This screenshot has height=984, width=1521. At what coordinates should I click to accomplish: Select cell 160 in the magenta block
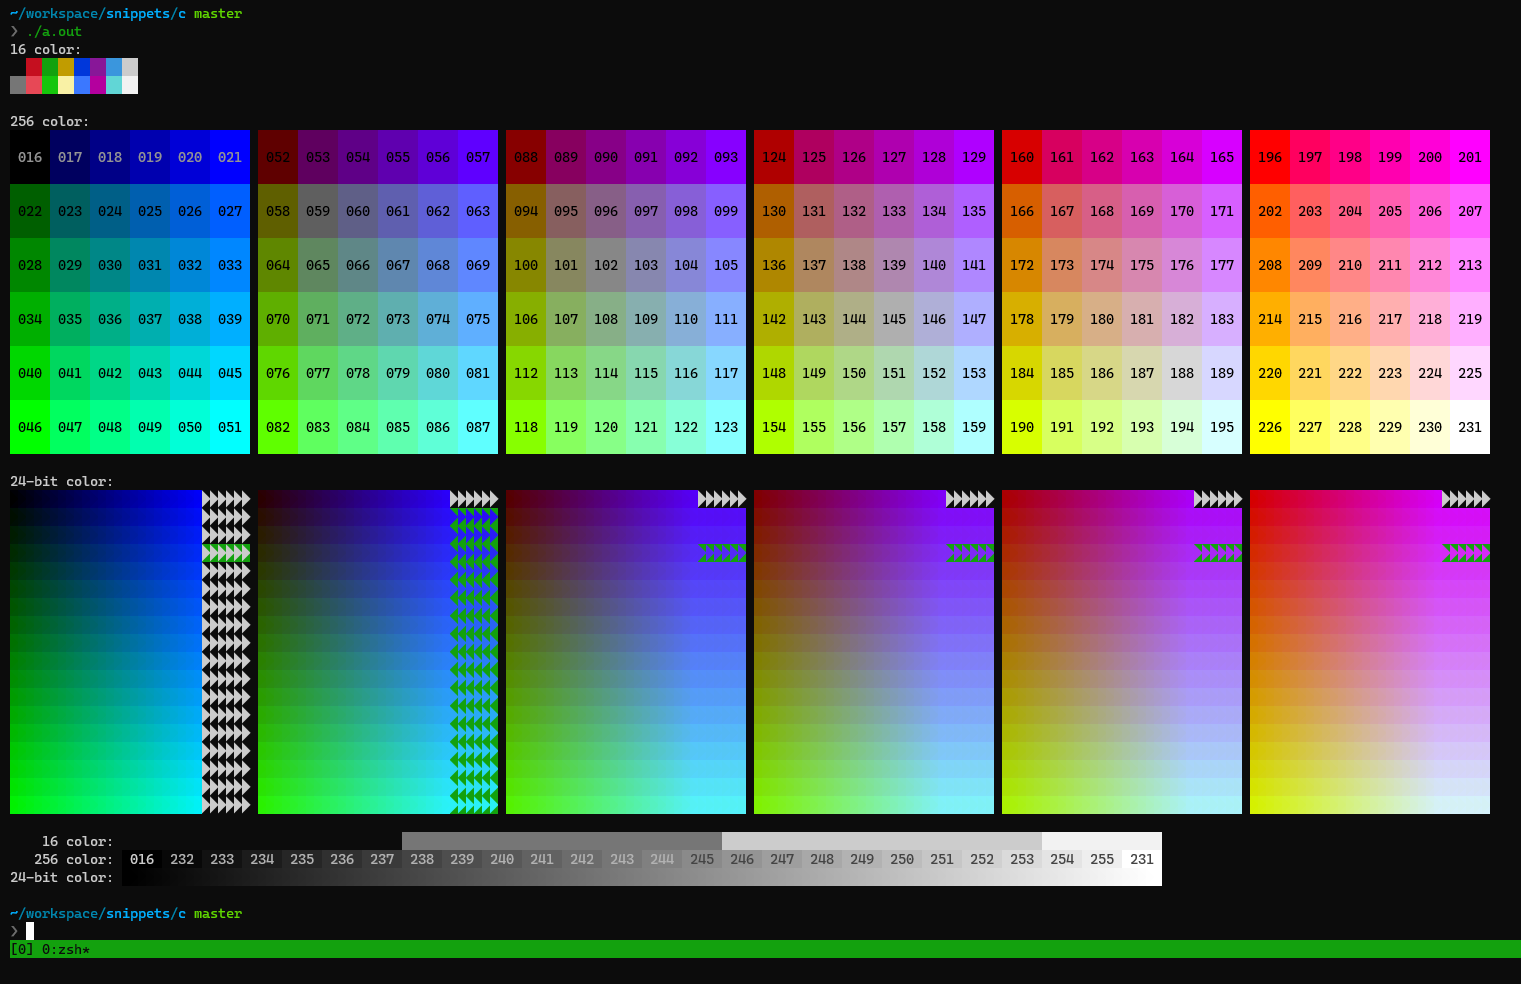coord(1022,157)
